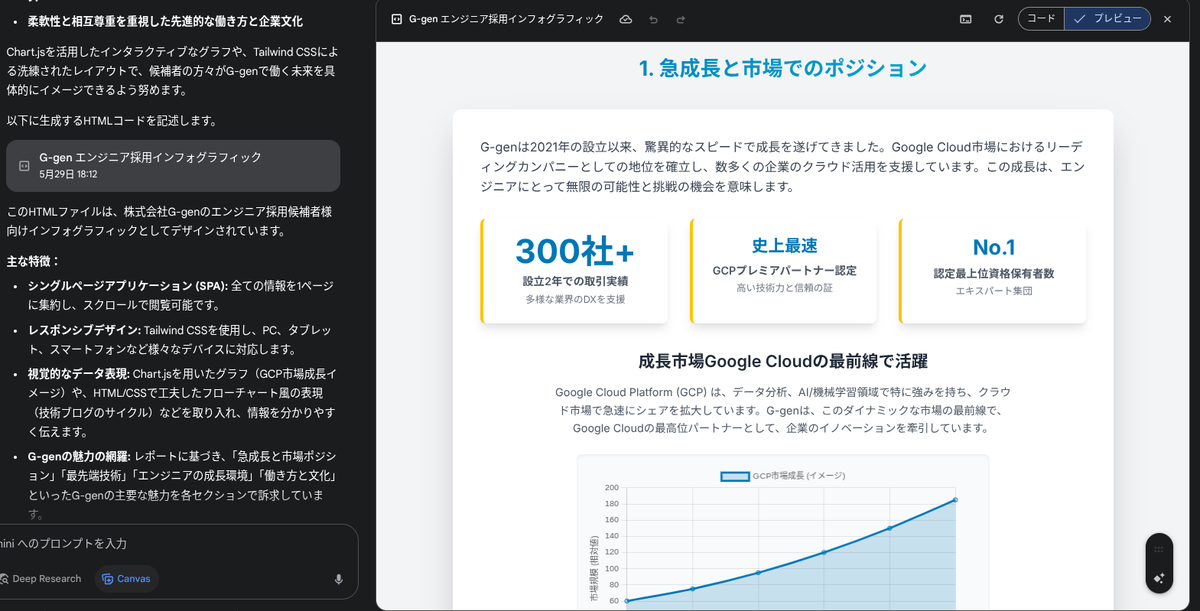
Task: Click heading 成長市場Google Cloudの最前線で活躍
Action: click(783, 361)
